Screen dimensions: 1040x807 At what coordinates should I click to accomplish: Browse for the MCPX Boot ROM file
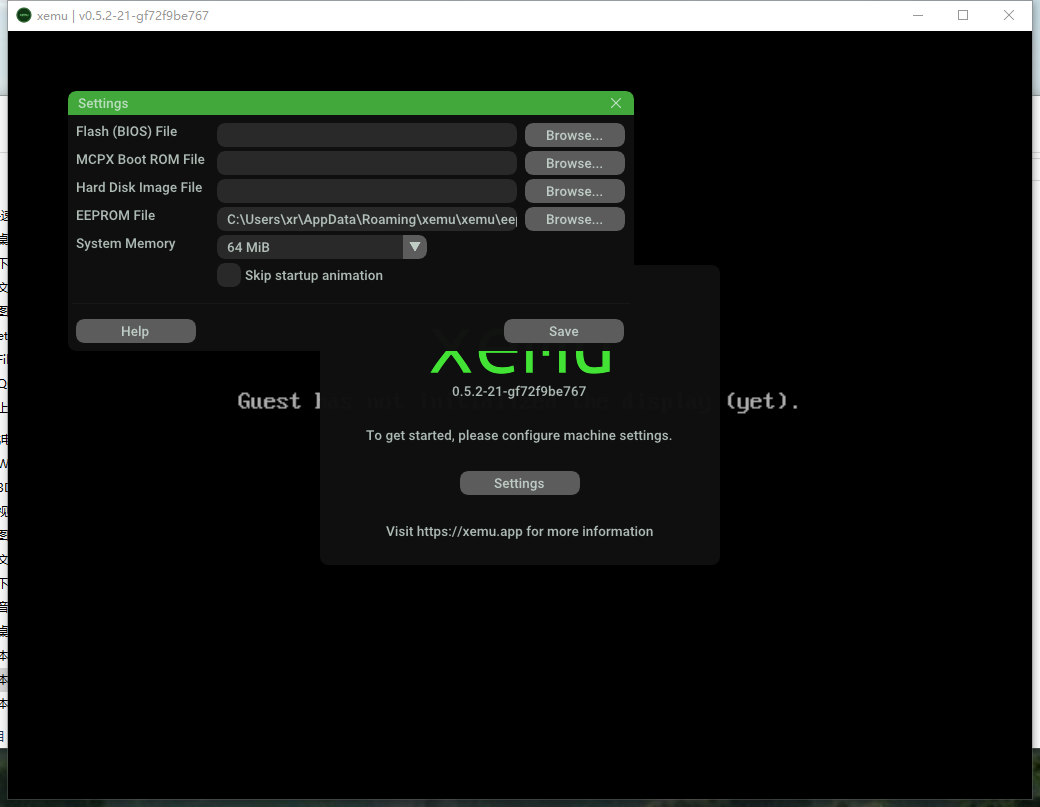tap(574, 163)
